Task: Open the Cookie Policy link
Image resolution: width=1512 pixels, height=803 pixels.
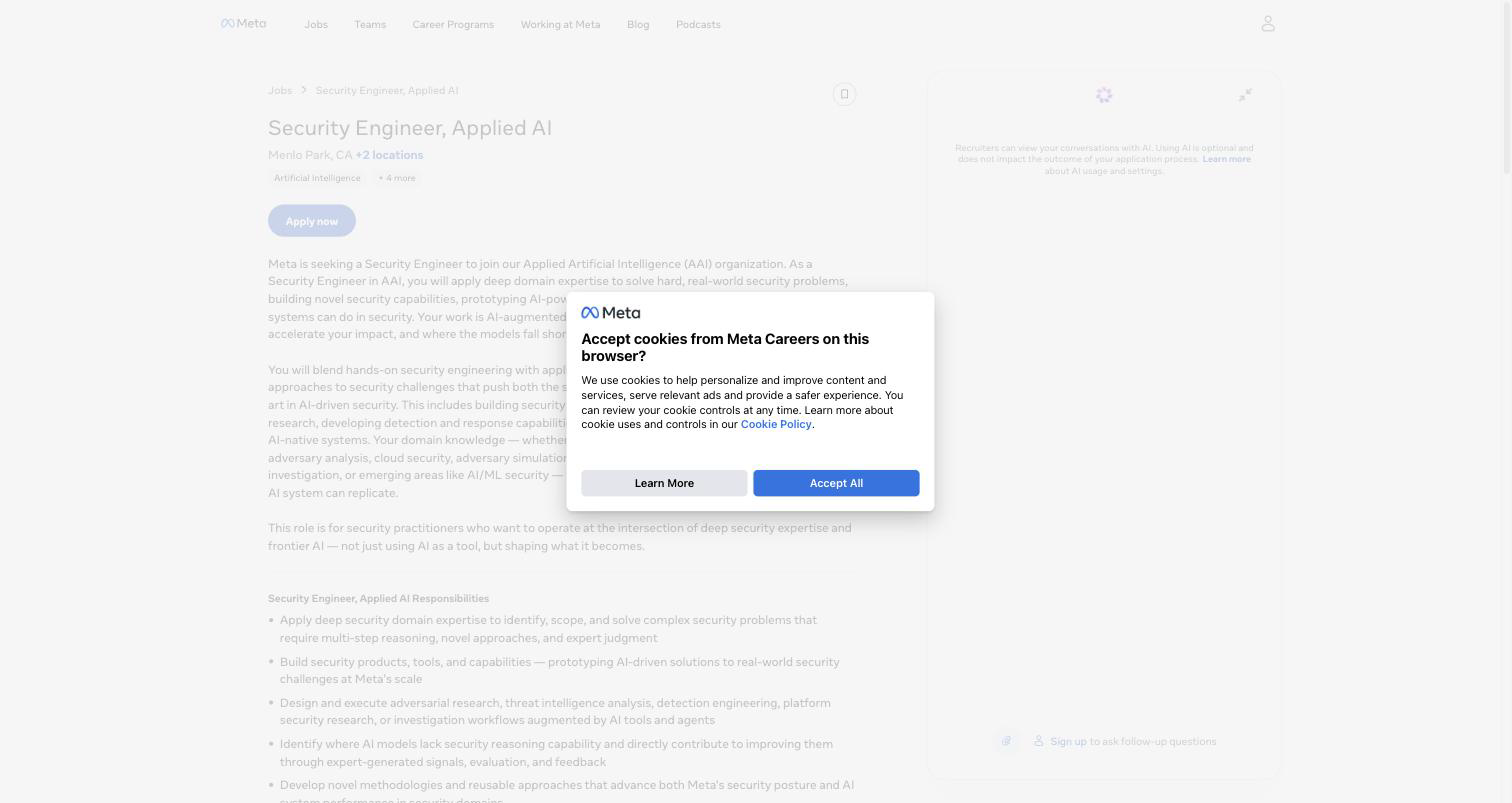Action: (776, 424)
